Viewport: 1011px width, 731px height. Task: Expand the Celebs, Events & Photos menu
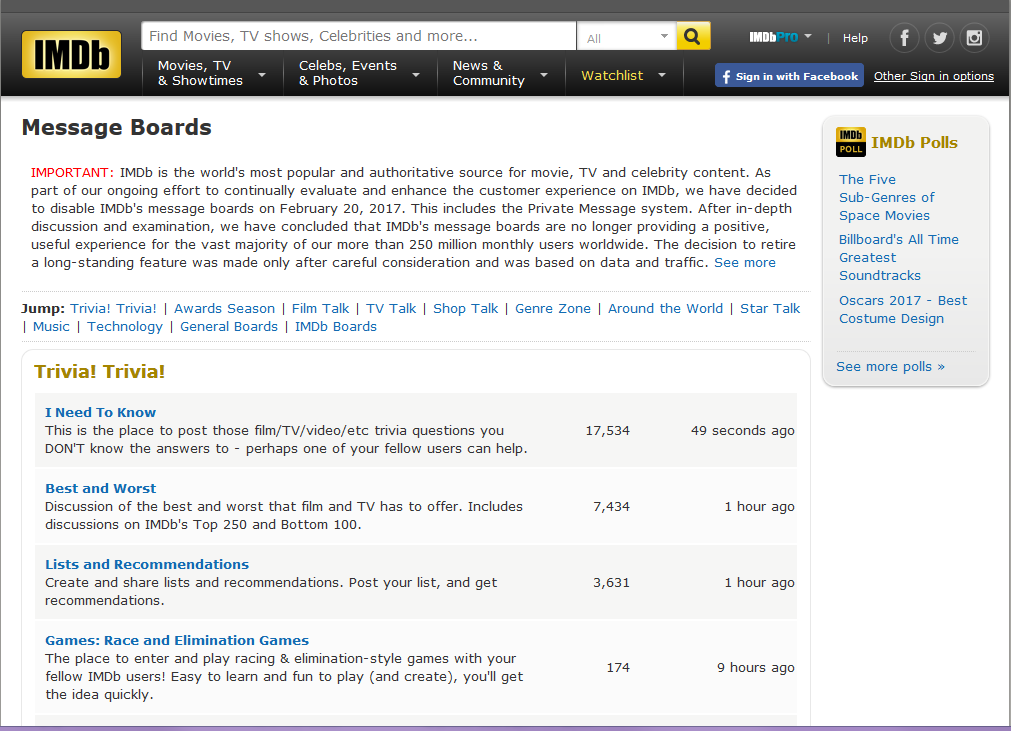click(x=359, y=73)
